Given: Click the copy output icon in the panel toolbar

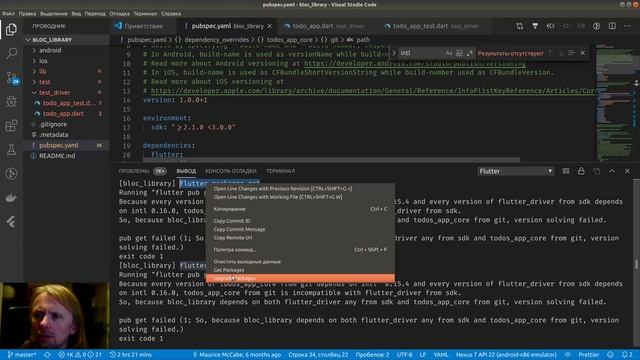Looking at the screenshot, I should (x=597, y=171).
